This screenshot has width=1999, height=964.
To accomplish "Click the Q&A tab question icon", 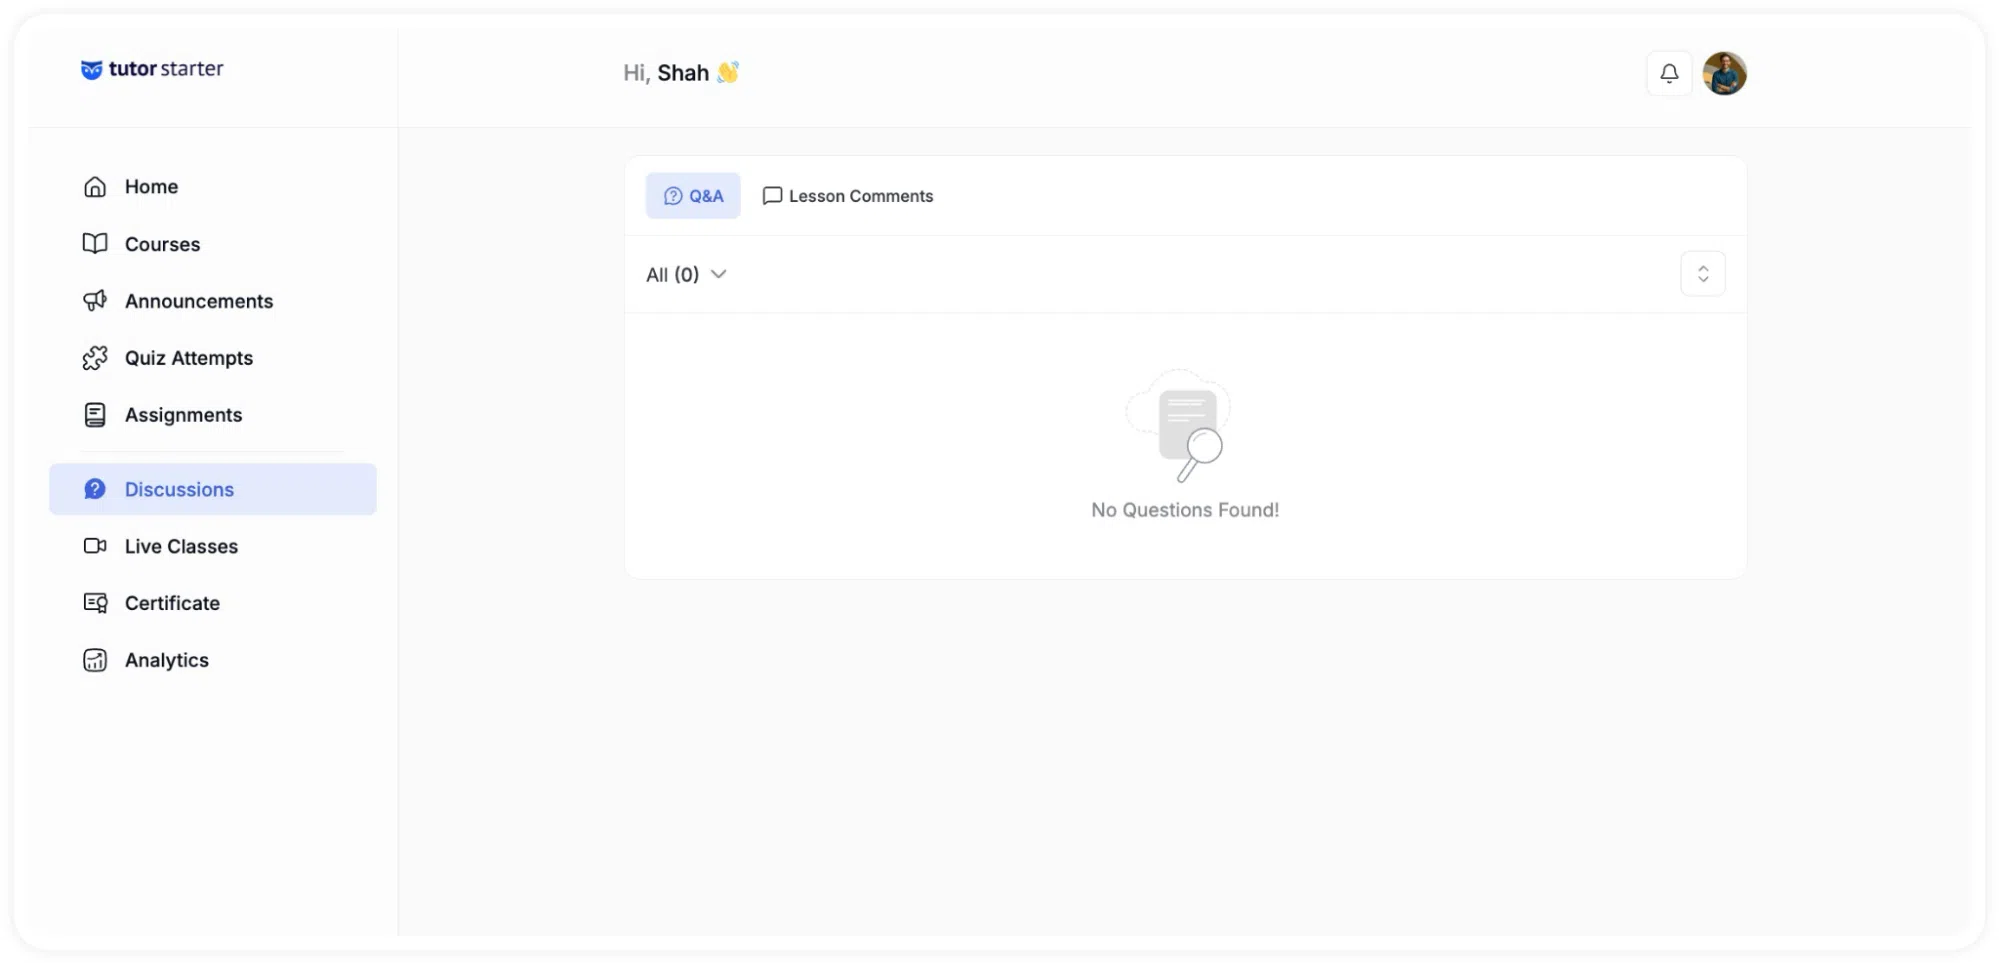I will tap(673, 196).
